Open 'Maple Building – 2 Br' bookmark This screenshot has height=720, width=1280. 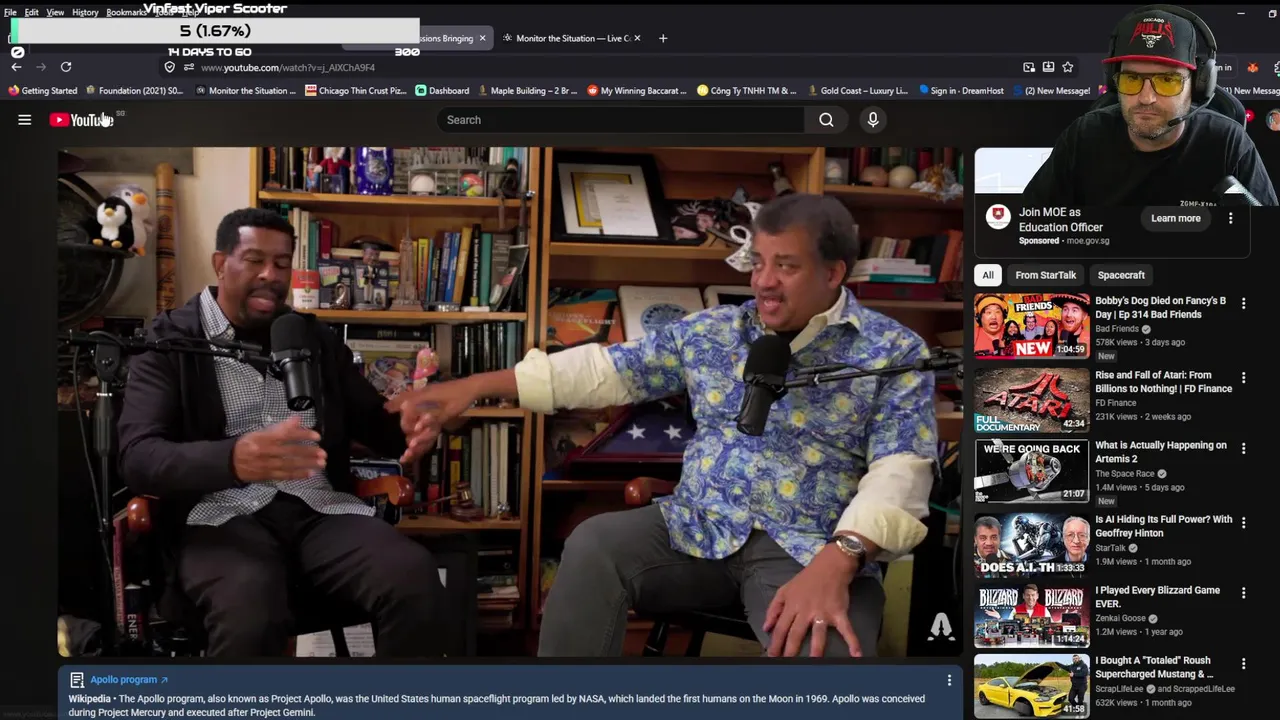527,90
